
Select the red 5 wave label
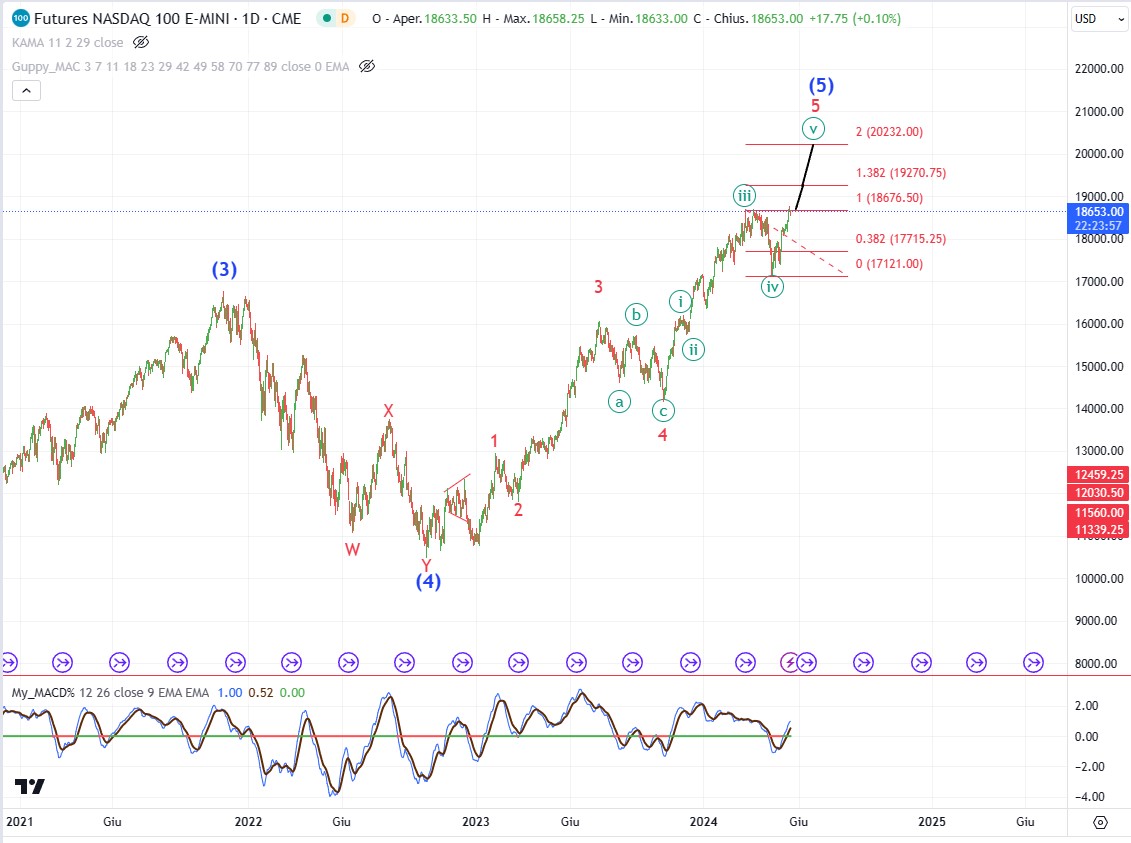pyautogui.click(x=815, y=106)
